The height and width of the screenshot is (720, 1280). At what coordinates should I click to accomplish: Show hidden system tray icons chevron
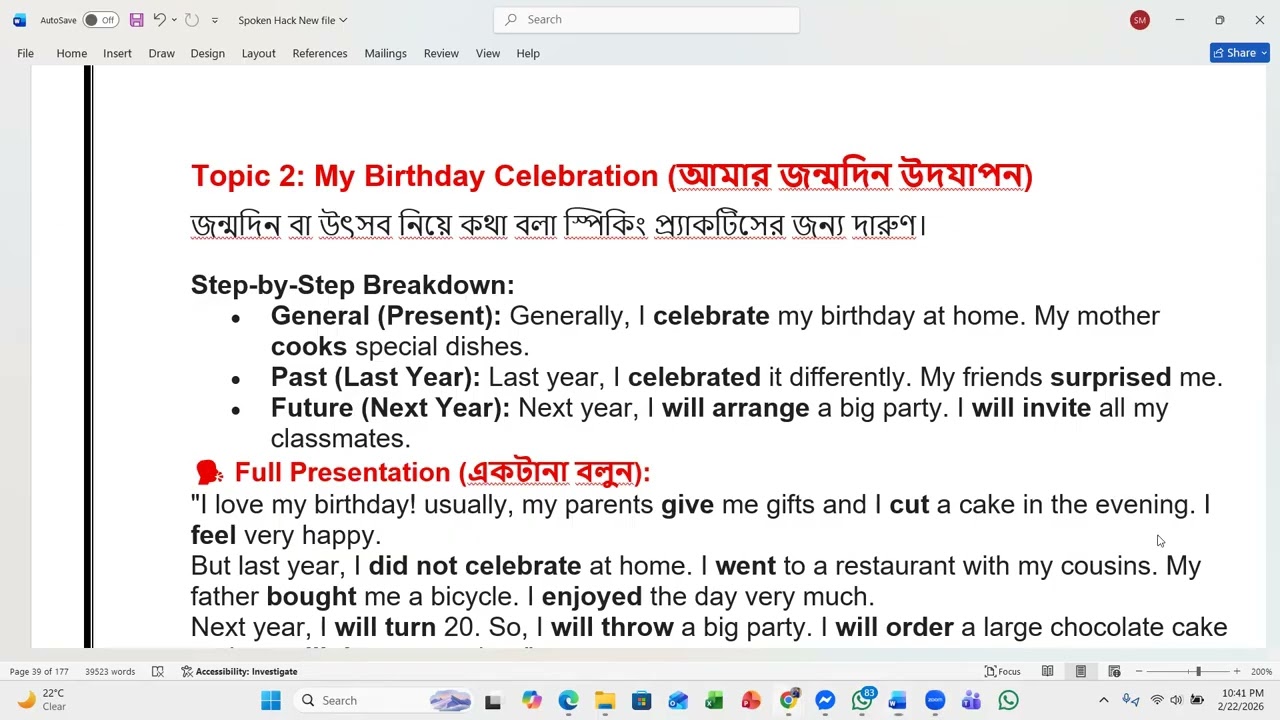[x=1103, y=700]
